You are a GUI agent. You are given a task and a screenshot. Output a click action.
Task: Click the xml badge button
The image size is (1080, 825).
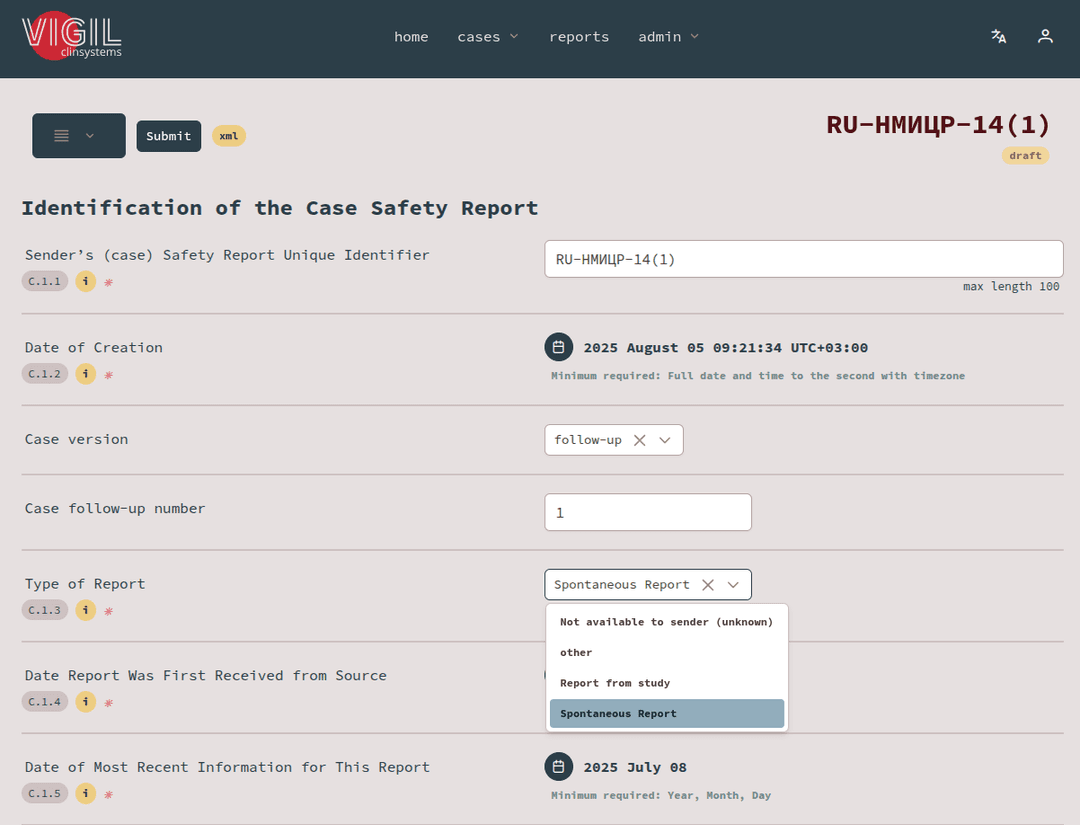229,136
